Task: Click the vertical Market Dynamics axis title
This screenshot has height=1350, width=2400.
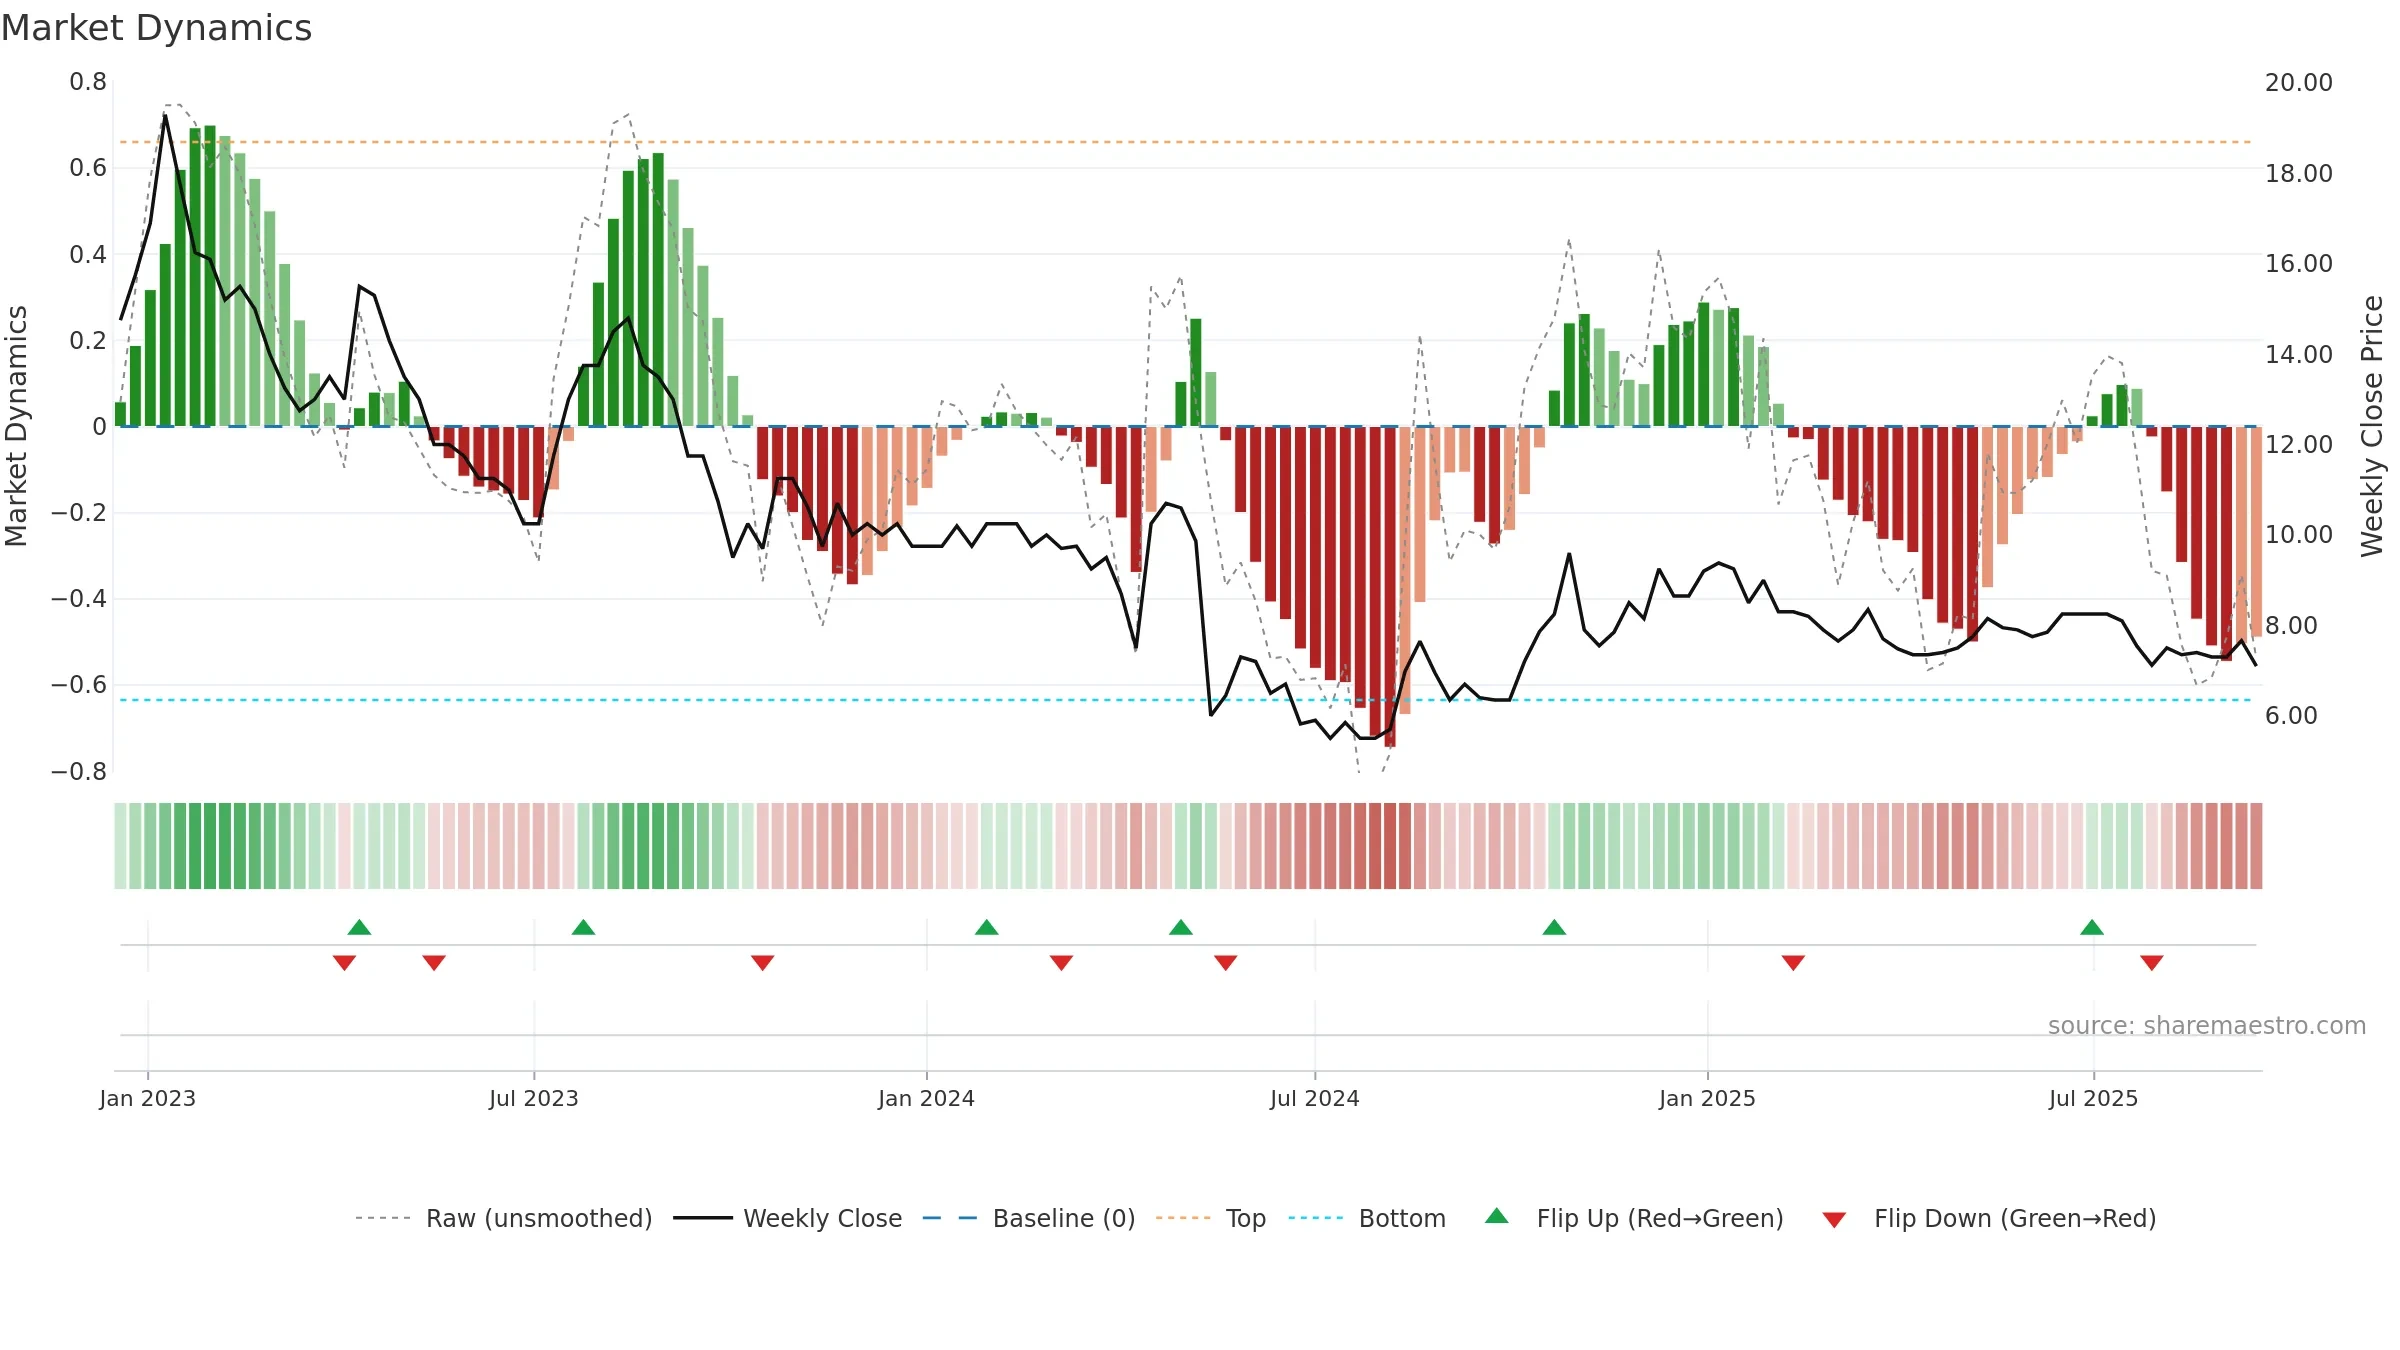Action: click(x=16, y=426)
